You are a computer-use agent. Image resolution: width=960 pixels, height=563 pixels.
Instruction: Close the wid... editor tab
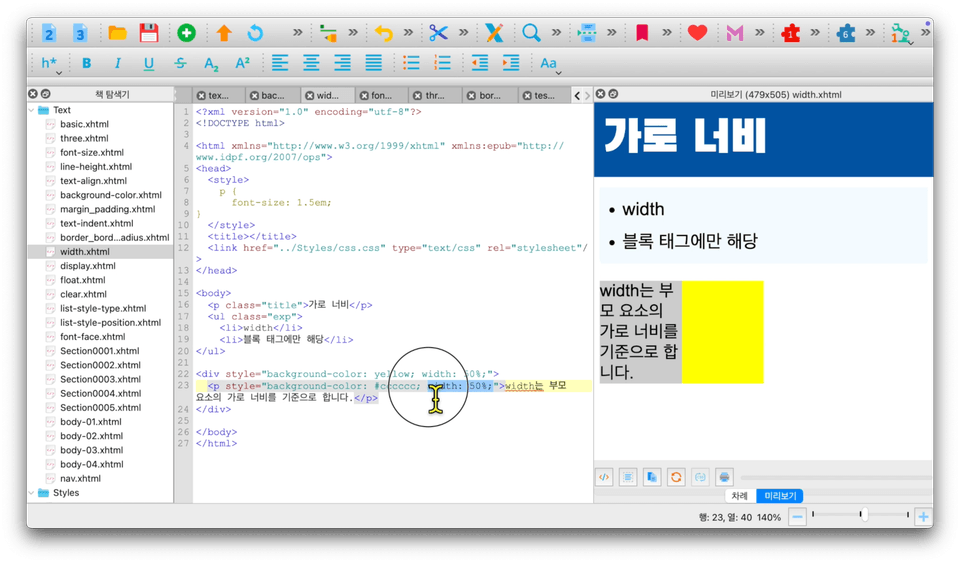pos(310,95)
